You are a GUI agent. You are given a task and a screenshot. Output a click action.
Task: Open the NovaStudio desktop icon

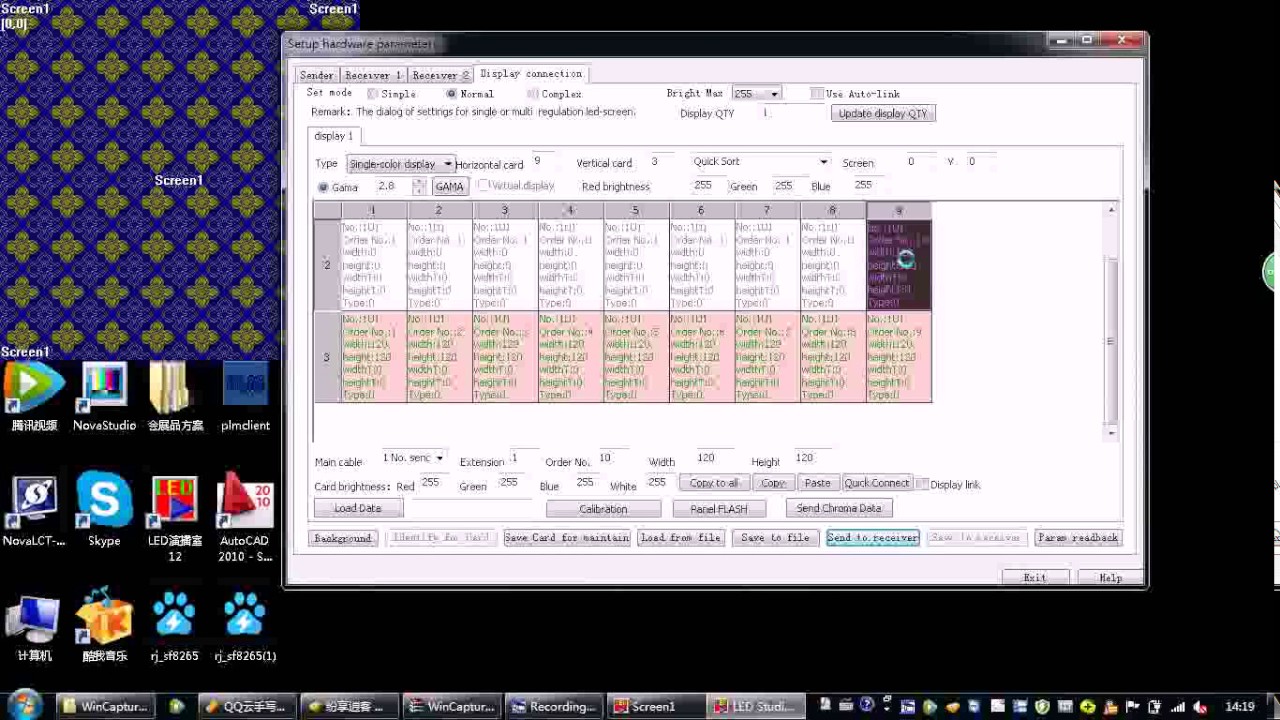coord(104,397)
